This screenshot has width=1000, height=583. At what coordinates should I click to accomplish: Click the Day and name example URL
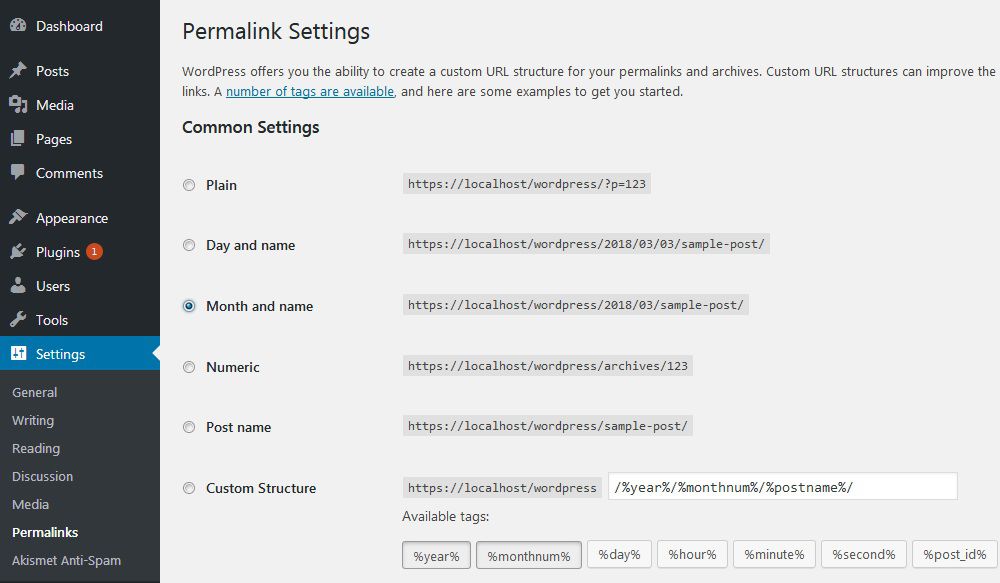click(x=586, y=244)
